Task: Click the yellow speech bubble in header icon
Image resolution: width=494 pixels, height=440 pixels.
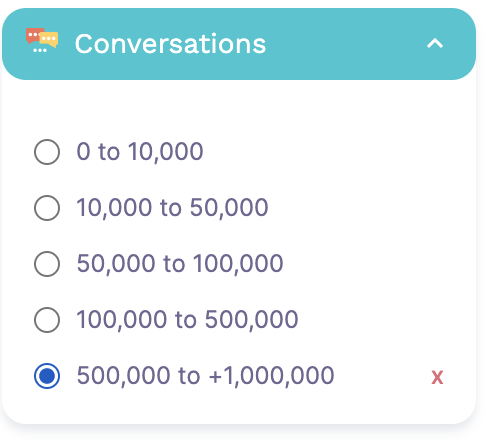Action: pos(50,40)
